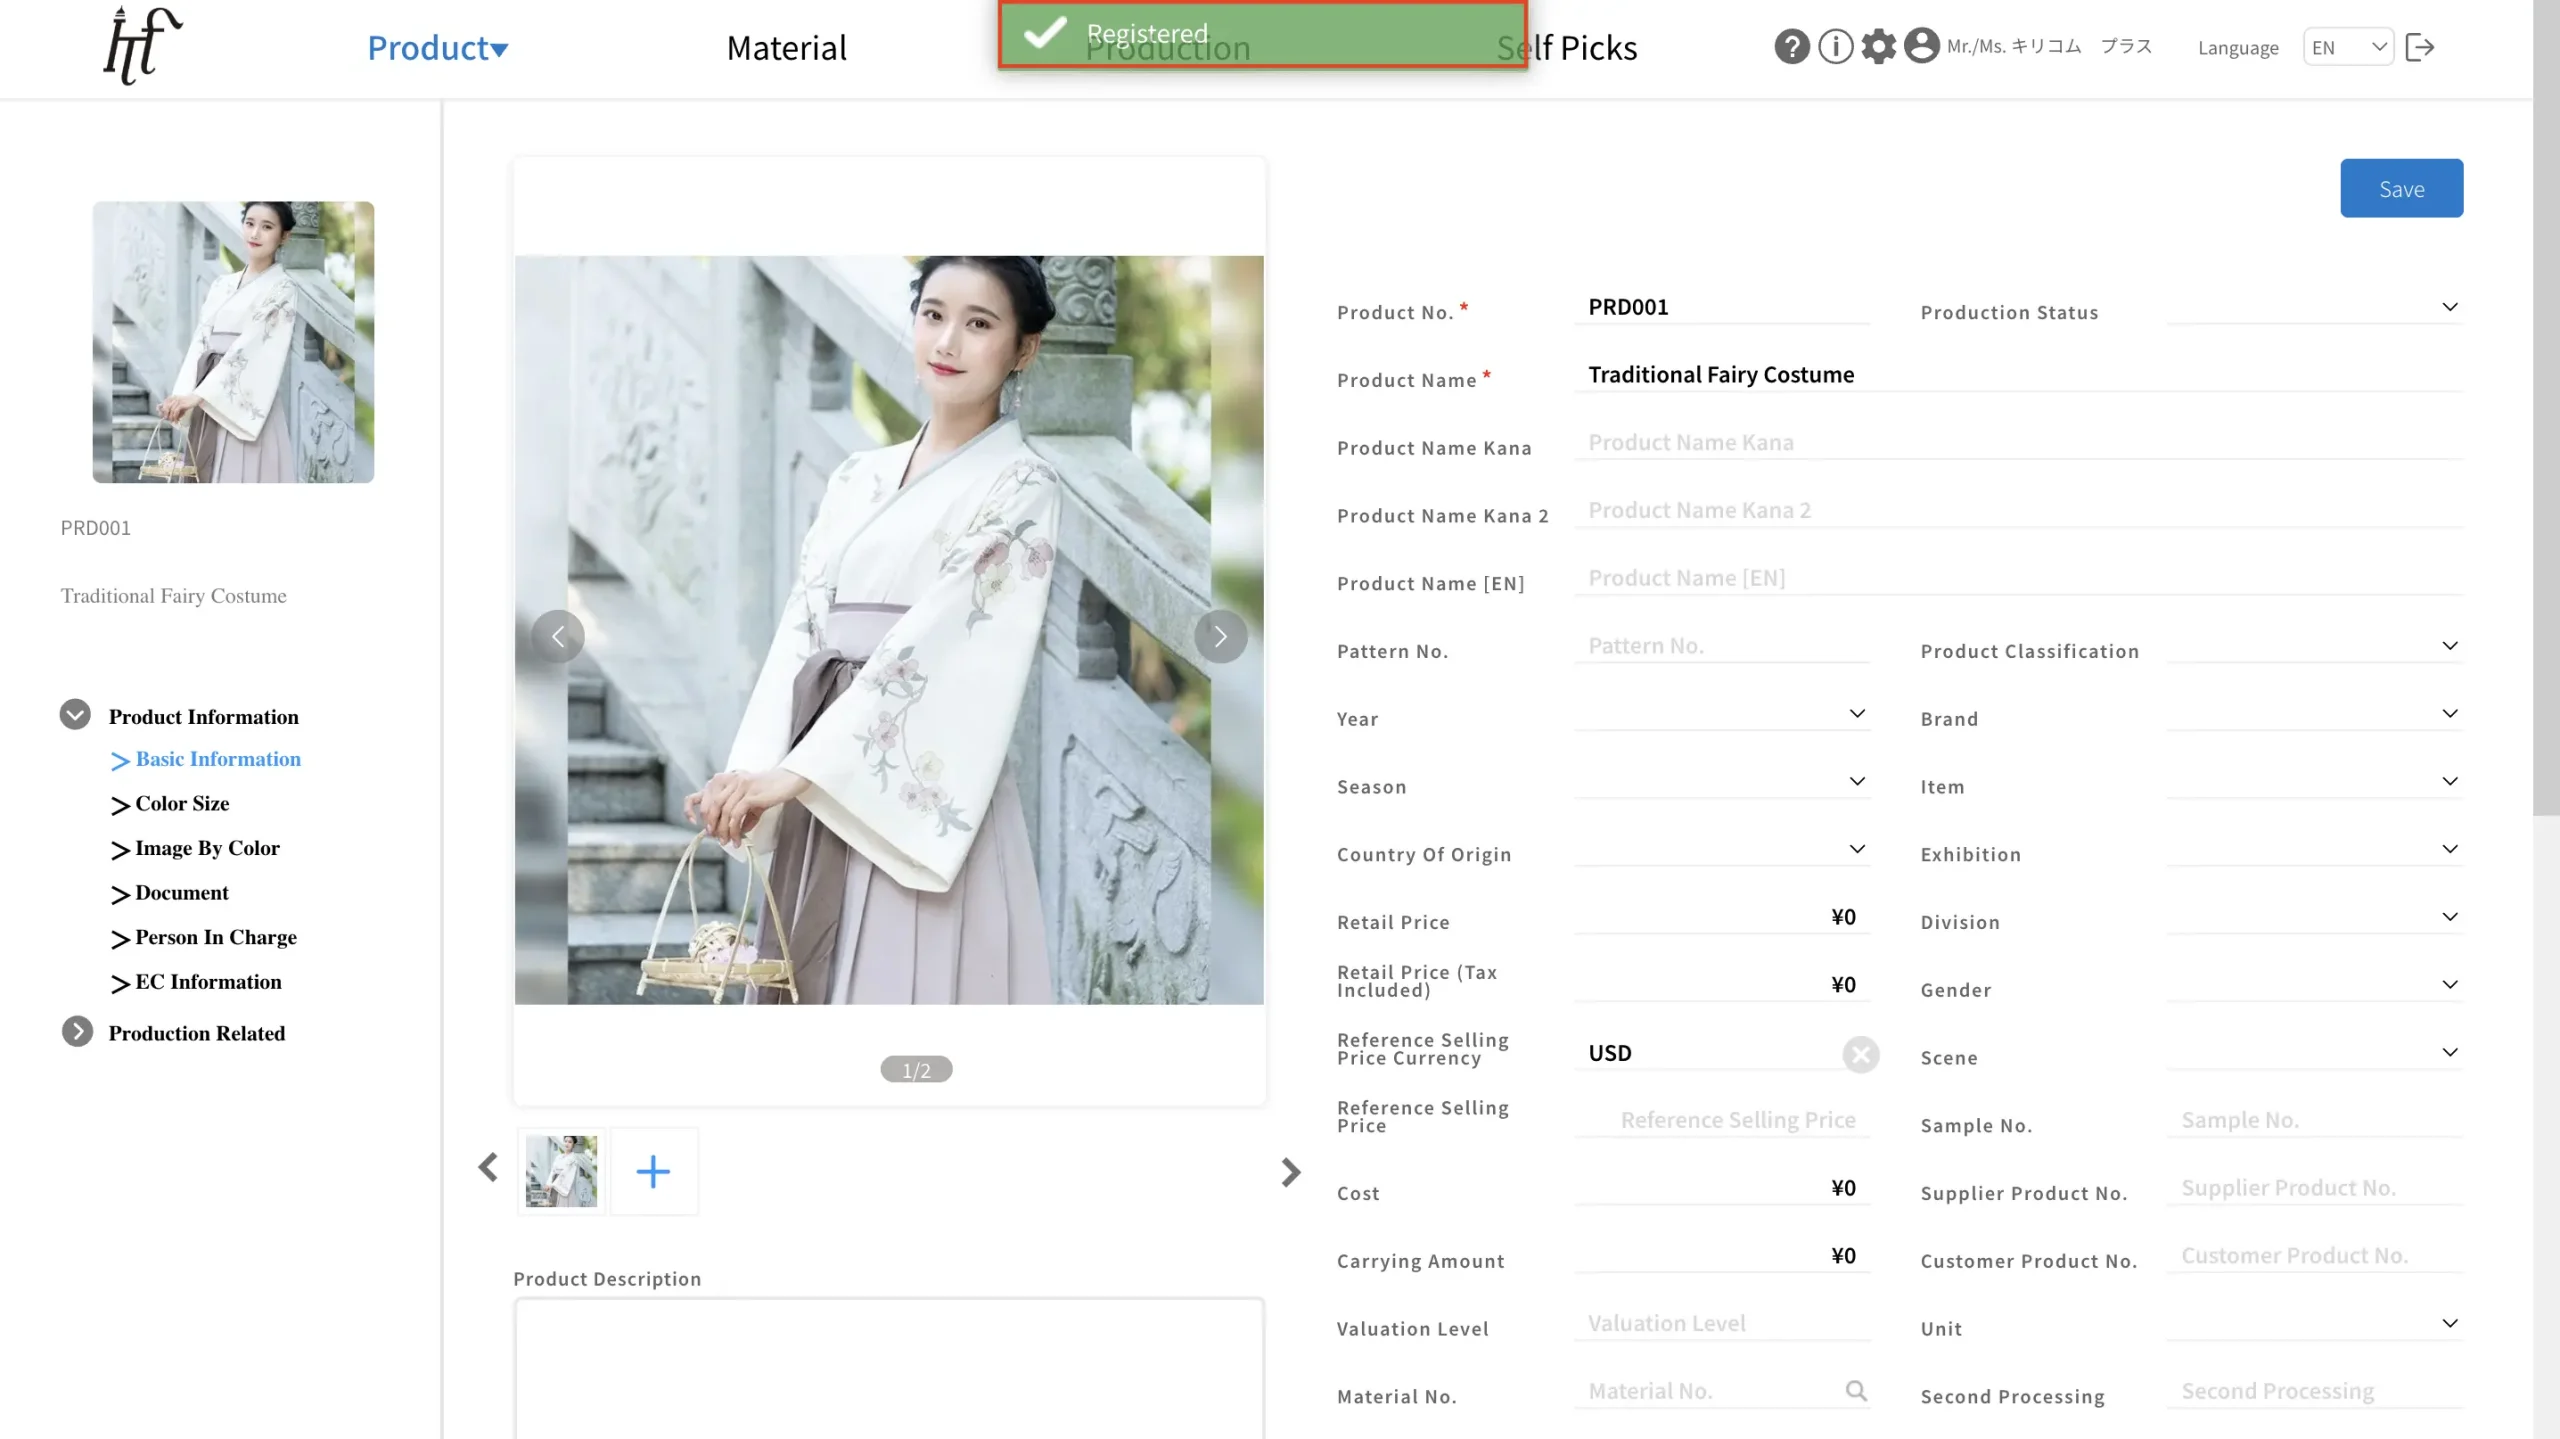Open the help question mark icon
2560x1439 pixels.
pyautogui.click(x=1791, y=47)
